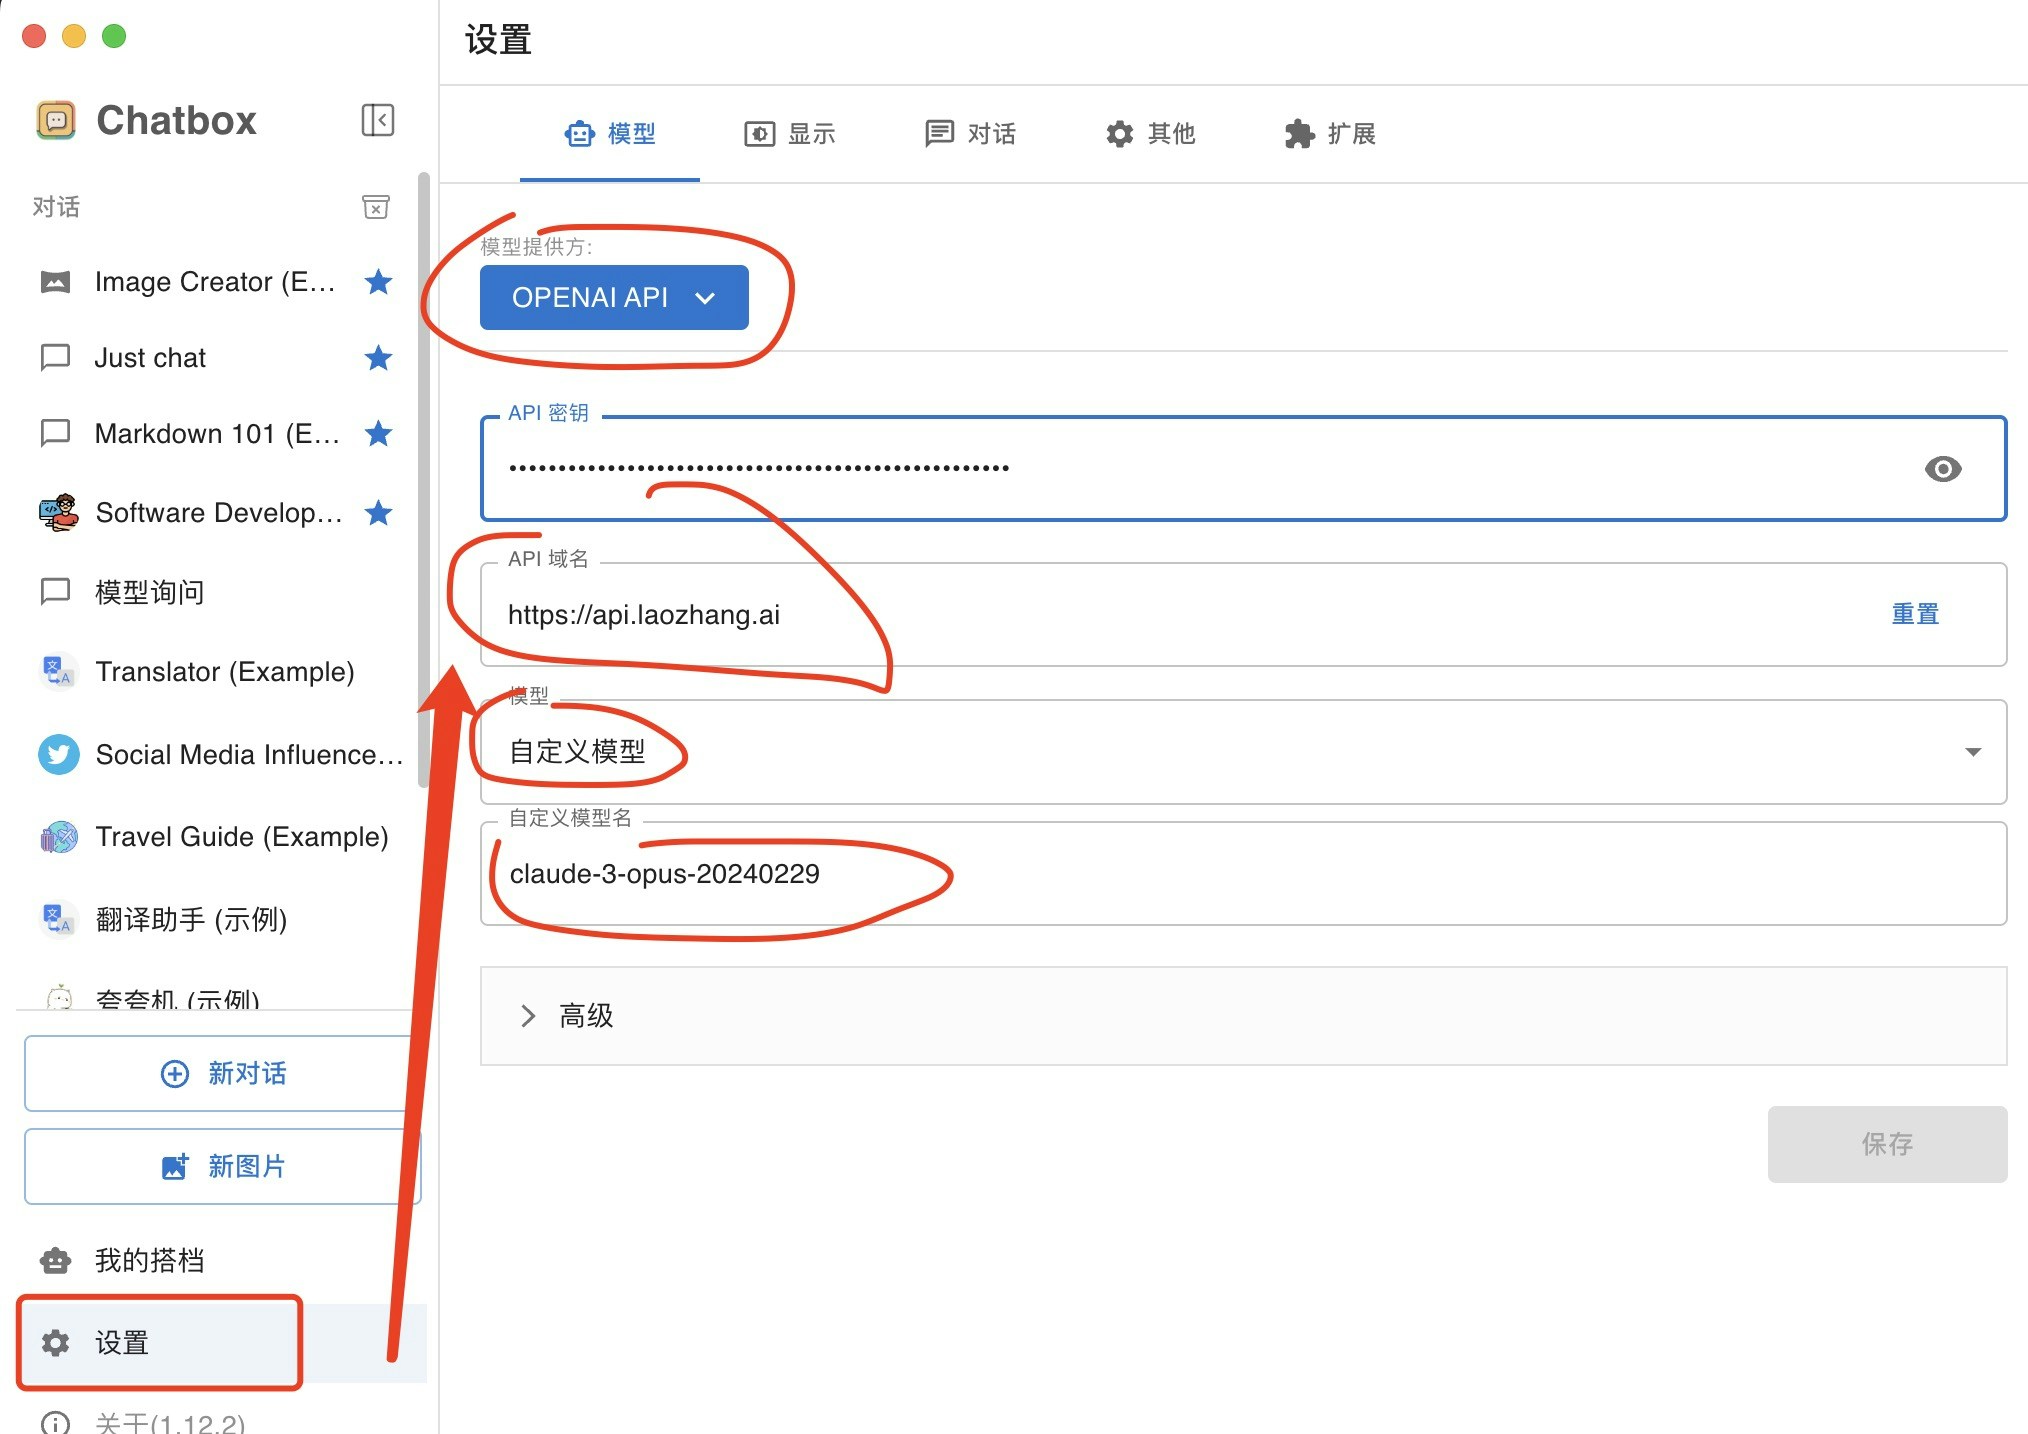Viewport: 2028px width, 1434px height.
Task: Switch to the 扩展 tab
Action: tap(1330, 134)
